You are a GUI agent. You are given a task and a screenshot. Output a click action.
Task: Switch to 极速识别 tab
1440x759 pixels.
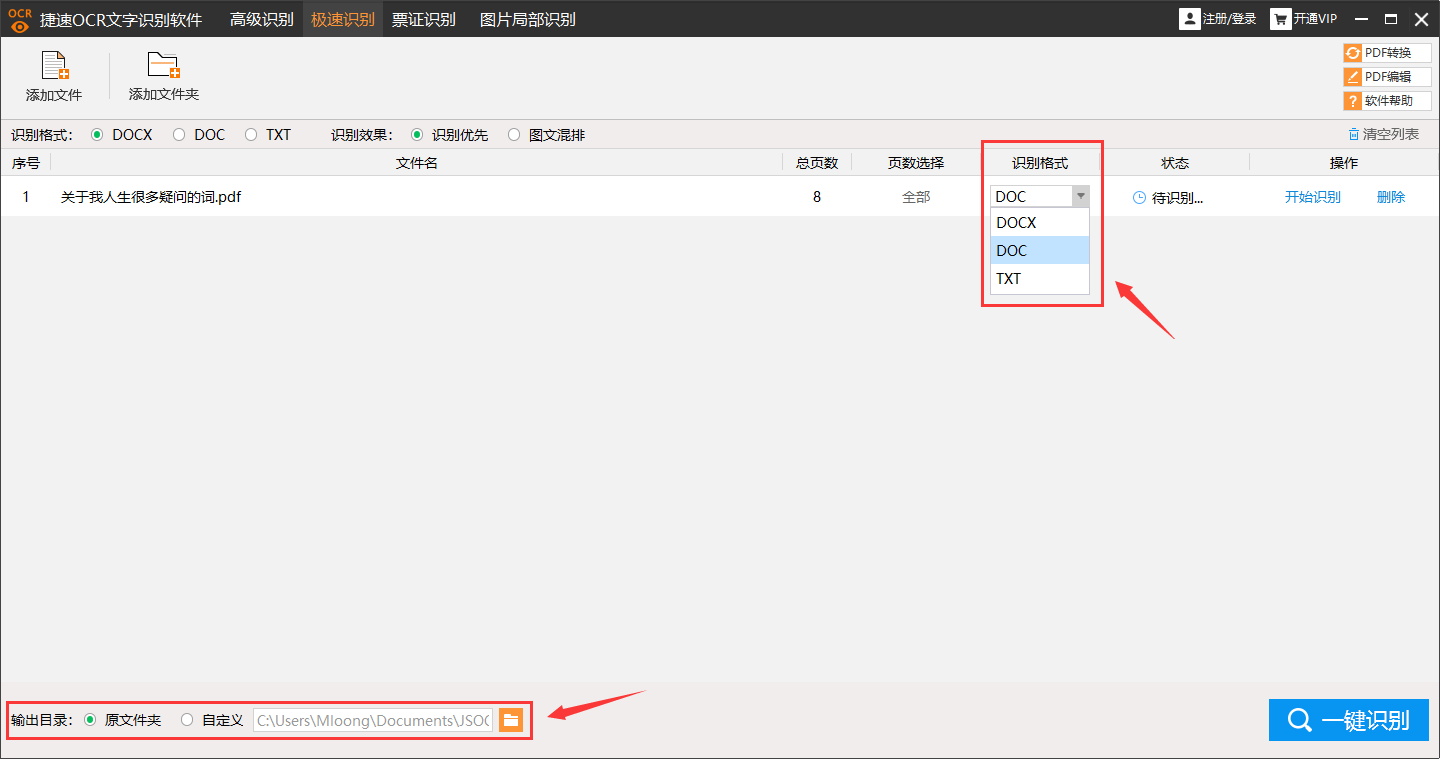tap(343, 19)
